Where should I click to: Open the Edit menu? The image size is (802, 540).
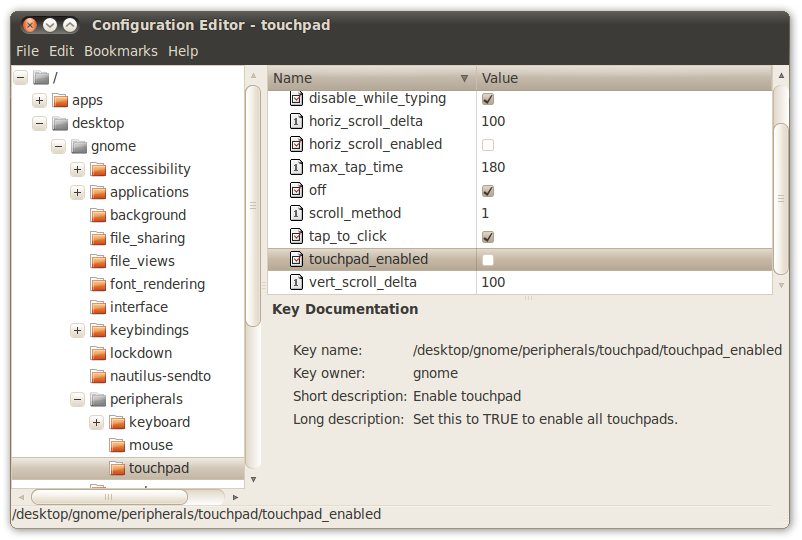(61, 51)
